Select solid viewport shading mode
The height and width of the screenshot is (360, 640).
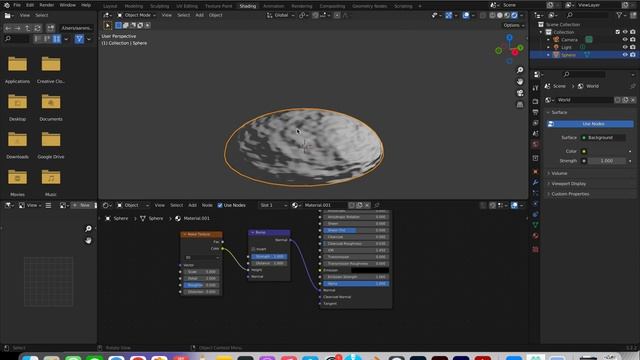(x=500, y=15)
